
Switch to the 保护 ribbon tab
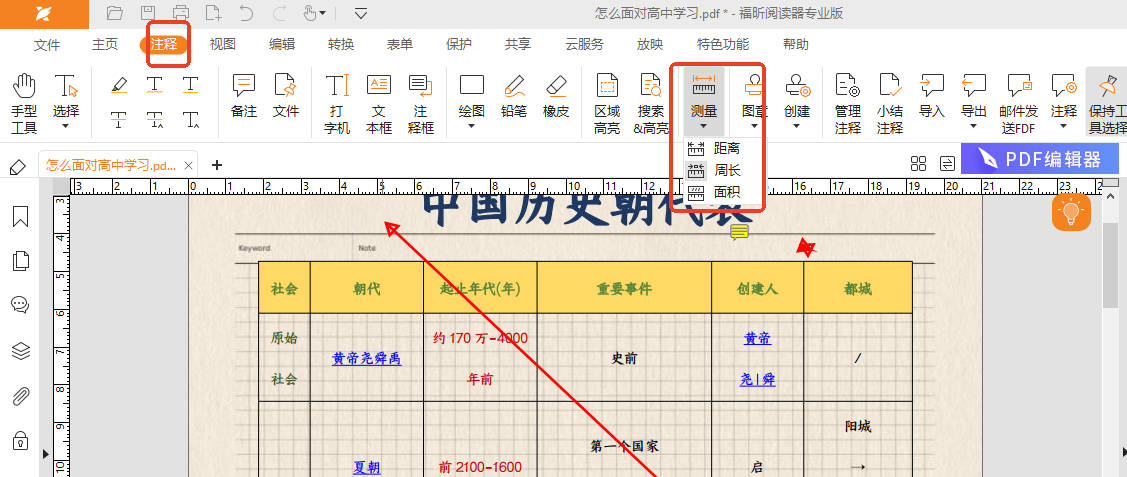point(459,45)
